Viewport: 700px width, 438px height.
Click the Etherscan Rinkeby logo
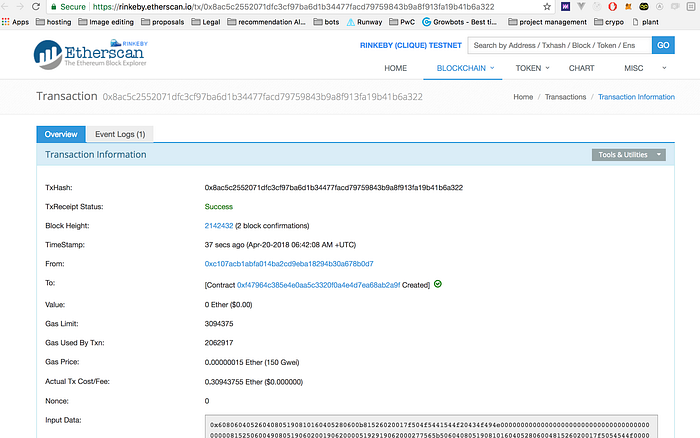pos(91,54)
